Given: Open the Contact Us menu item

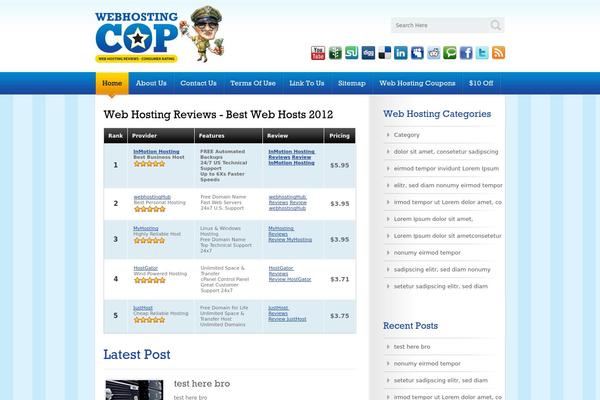Looking at the screenshot, I should tap(198, 83).
